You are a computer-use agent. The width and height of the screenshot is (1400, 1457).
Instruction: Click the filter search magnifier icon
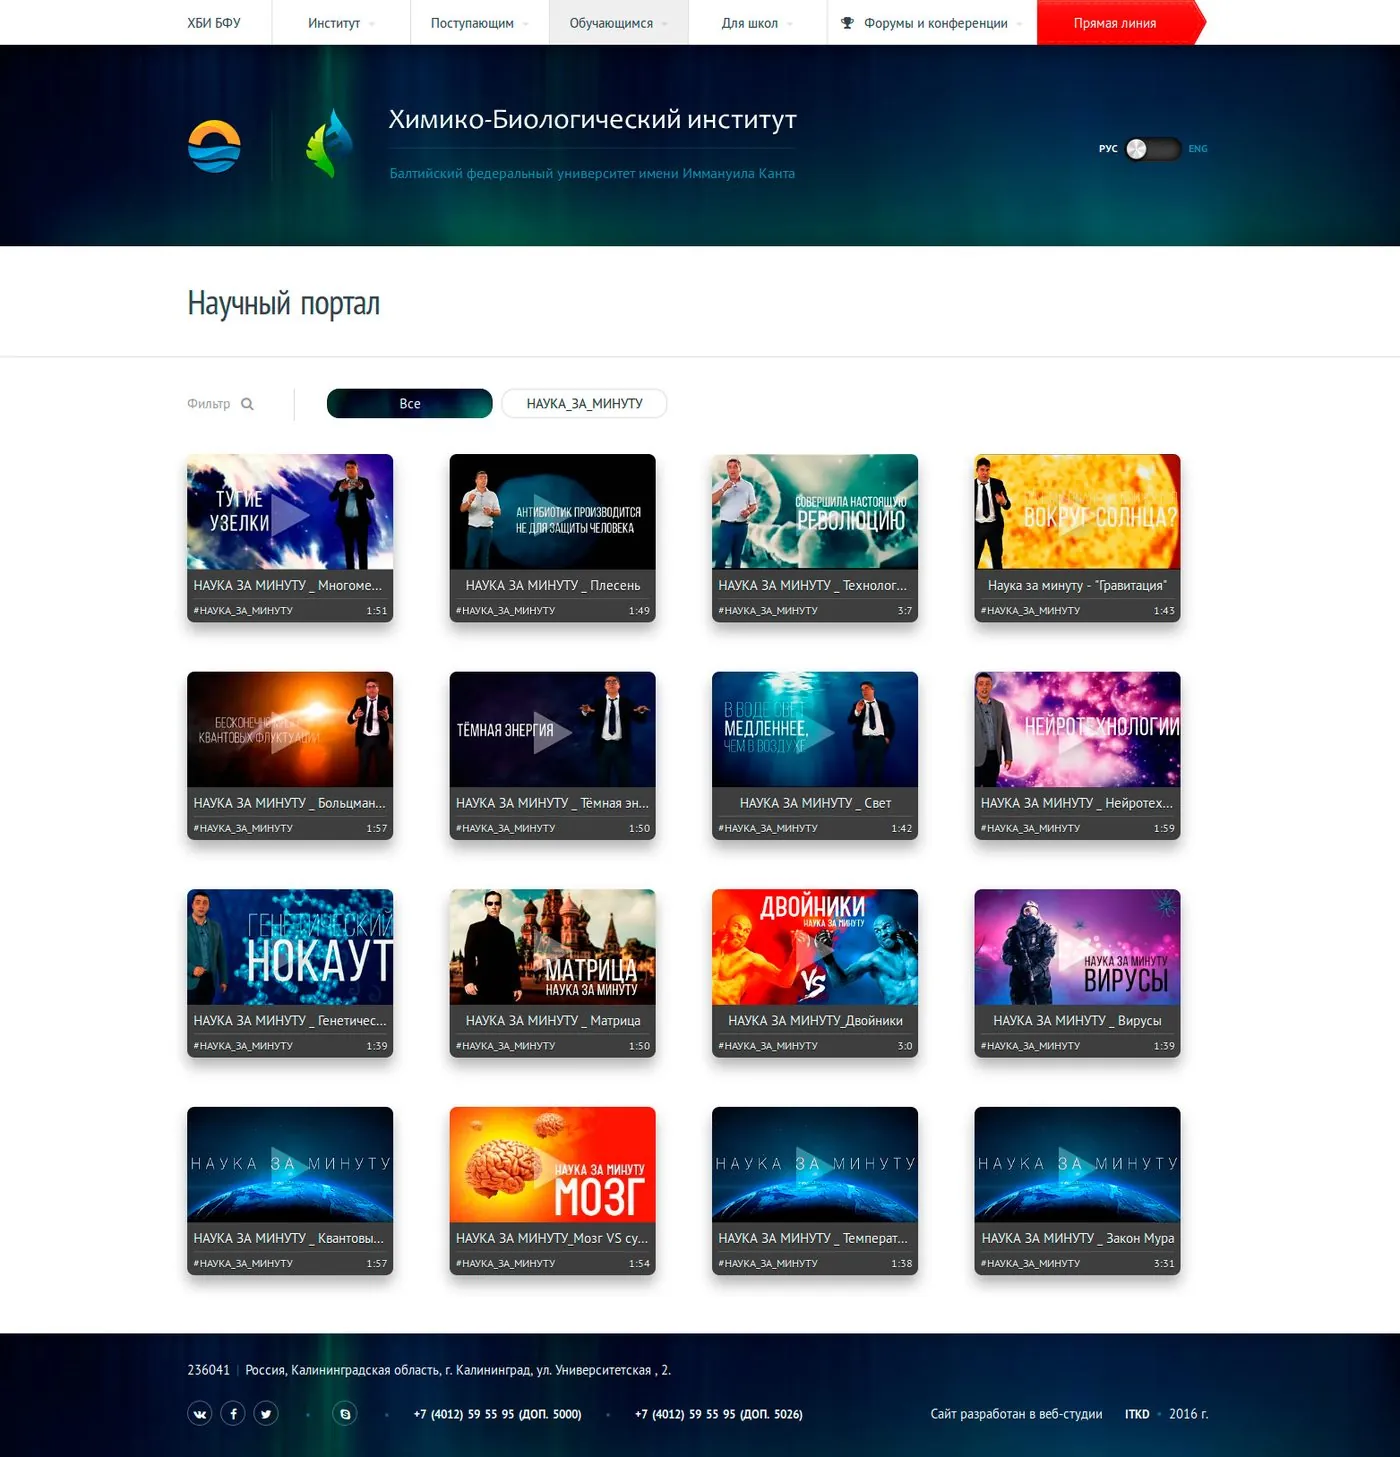tap(247, 404)
